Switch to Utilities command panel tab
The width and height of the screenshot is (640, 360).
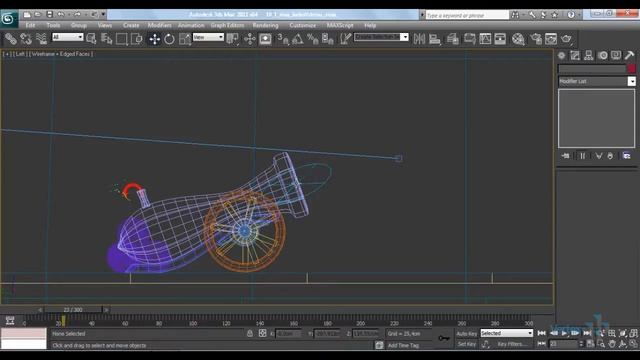629,56
